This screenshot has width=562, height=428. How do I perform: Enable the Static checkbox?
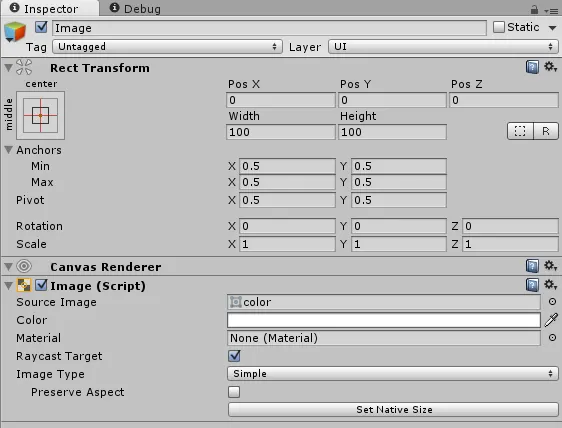pos(499,27)
